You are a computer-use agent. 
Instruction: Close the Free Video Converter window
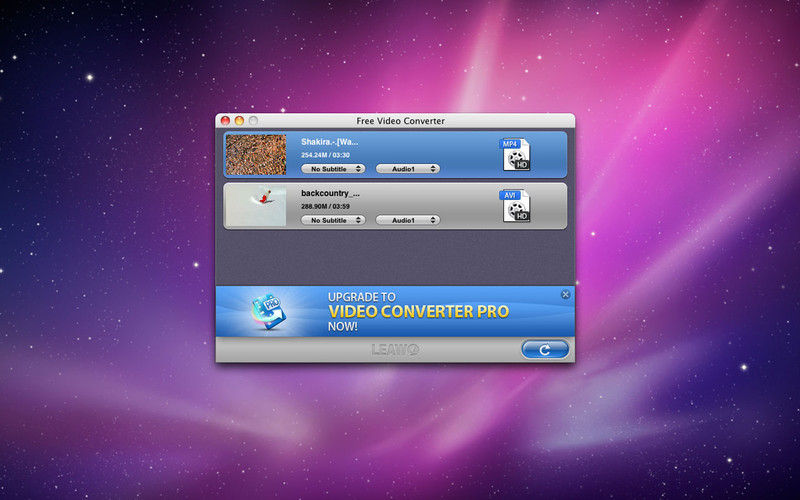(225, 121)
